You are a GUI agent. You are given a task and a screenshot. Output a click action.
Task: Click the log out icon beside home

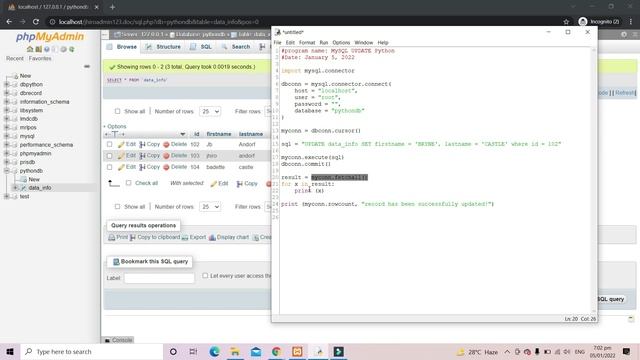(x=38, y=49)
